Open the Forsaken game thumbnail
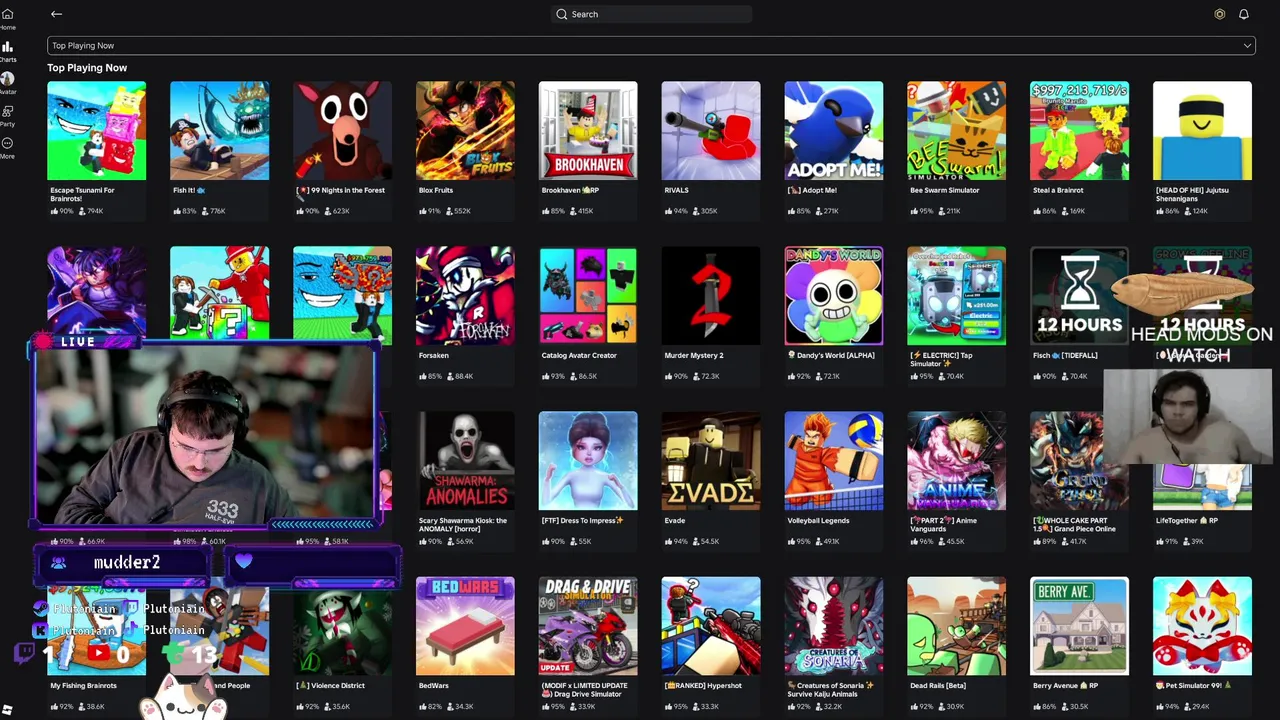 click(465, 295)
